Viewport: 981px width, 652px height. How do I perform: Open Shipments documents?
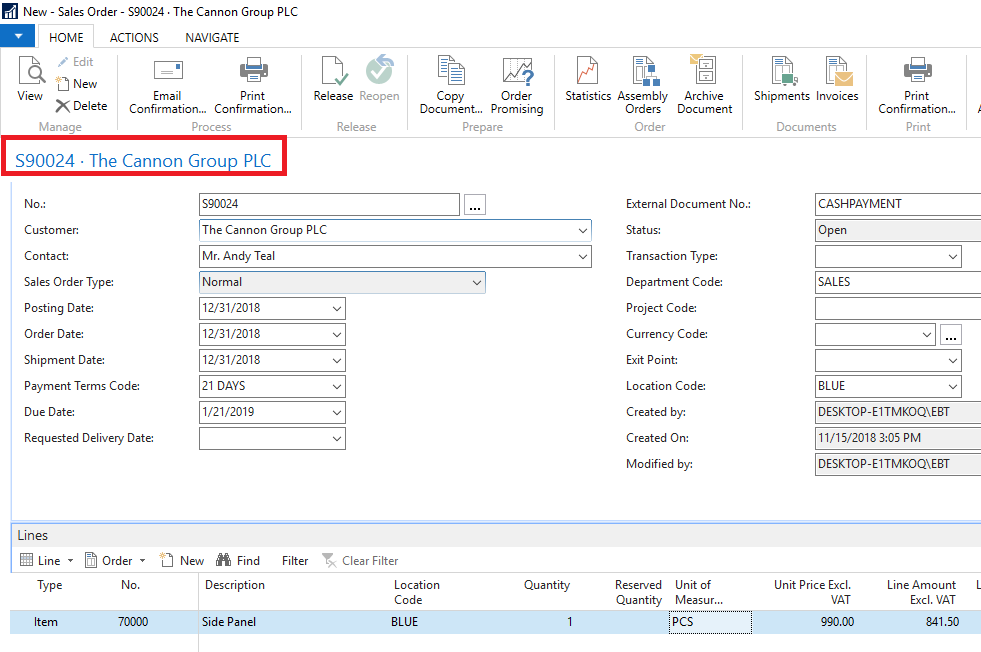pyautogui.click(x=781, y=79)
